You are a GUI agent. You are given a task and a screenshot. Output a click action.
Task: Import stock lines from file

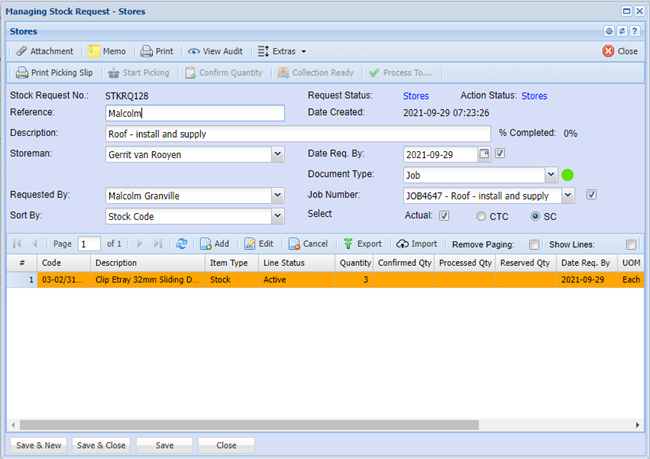point(402,244)
